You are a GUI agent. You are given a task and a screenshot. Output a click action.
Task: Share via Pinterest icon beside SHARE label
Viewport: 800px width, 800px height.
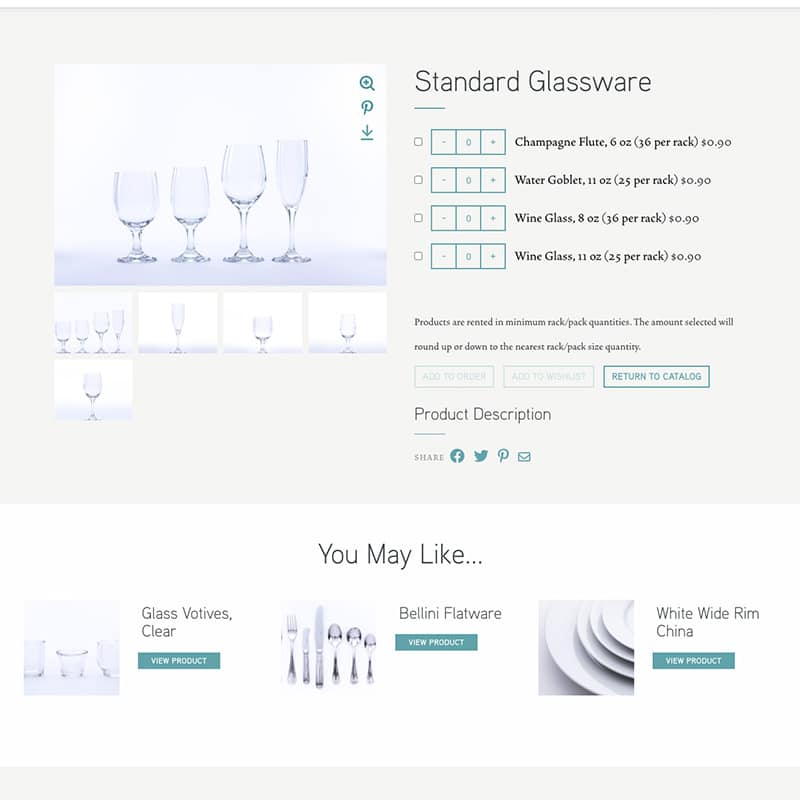(x=503, y=456)
